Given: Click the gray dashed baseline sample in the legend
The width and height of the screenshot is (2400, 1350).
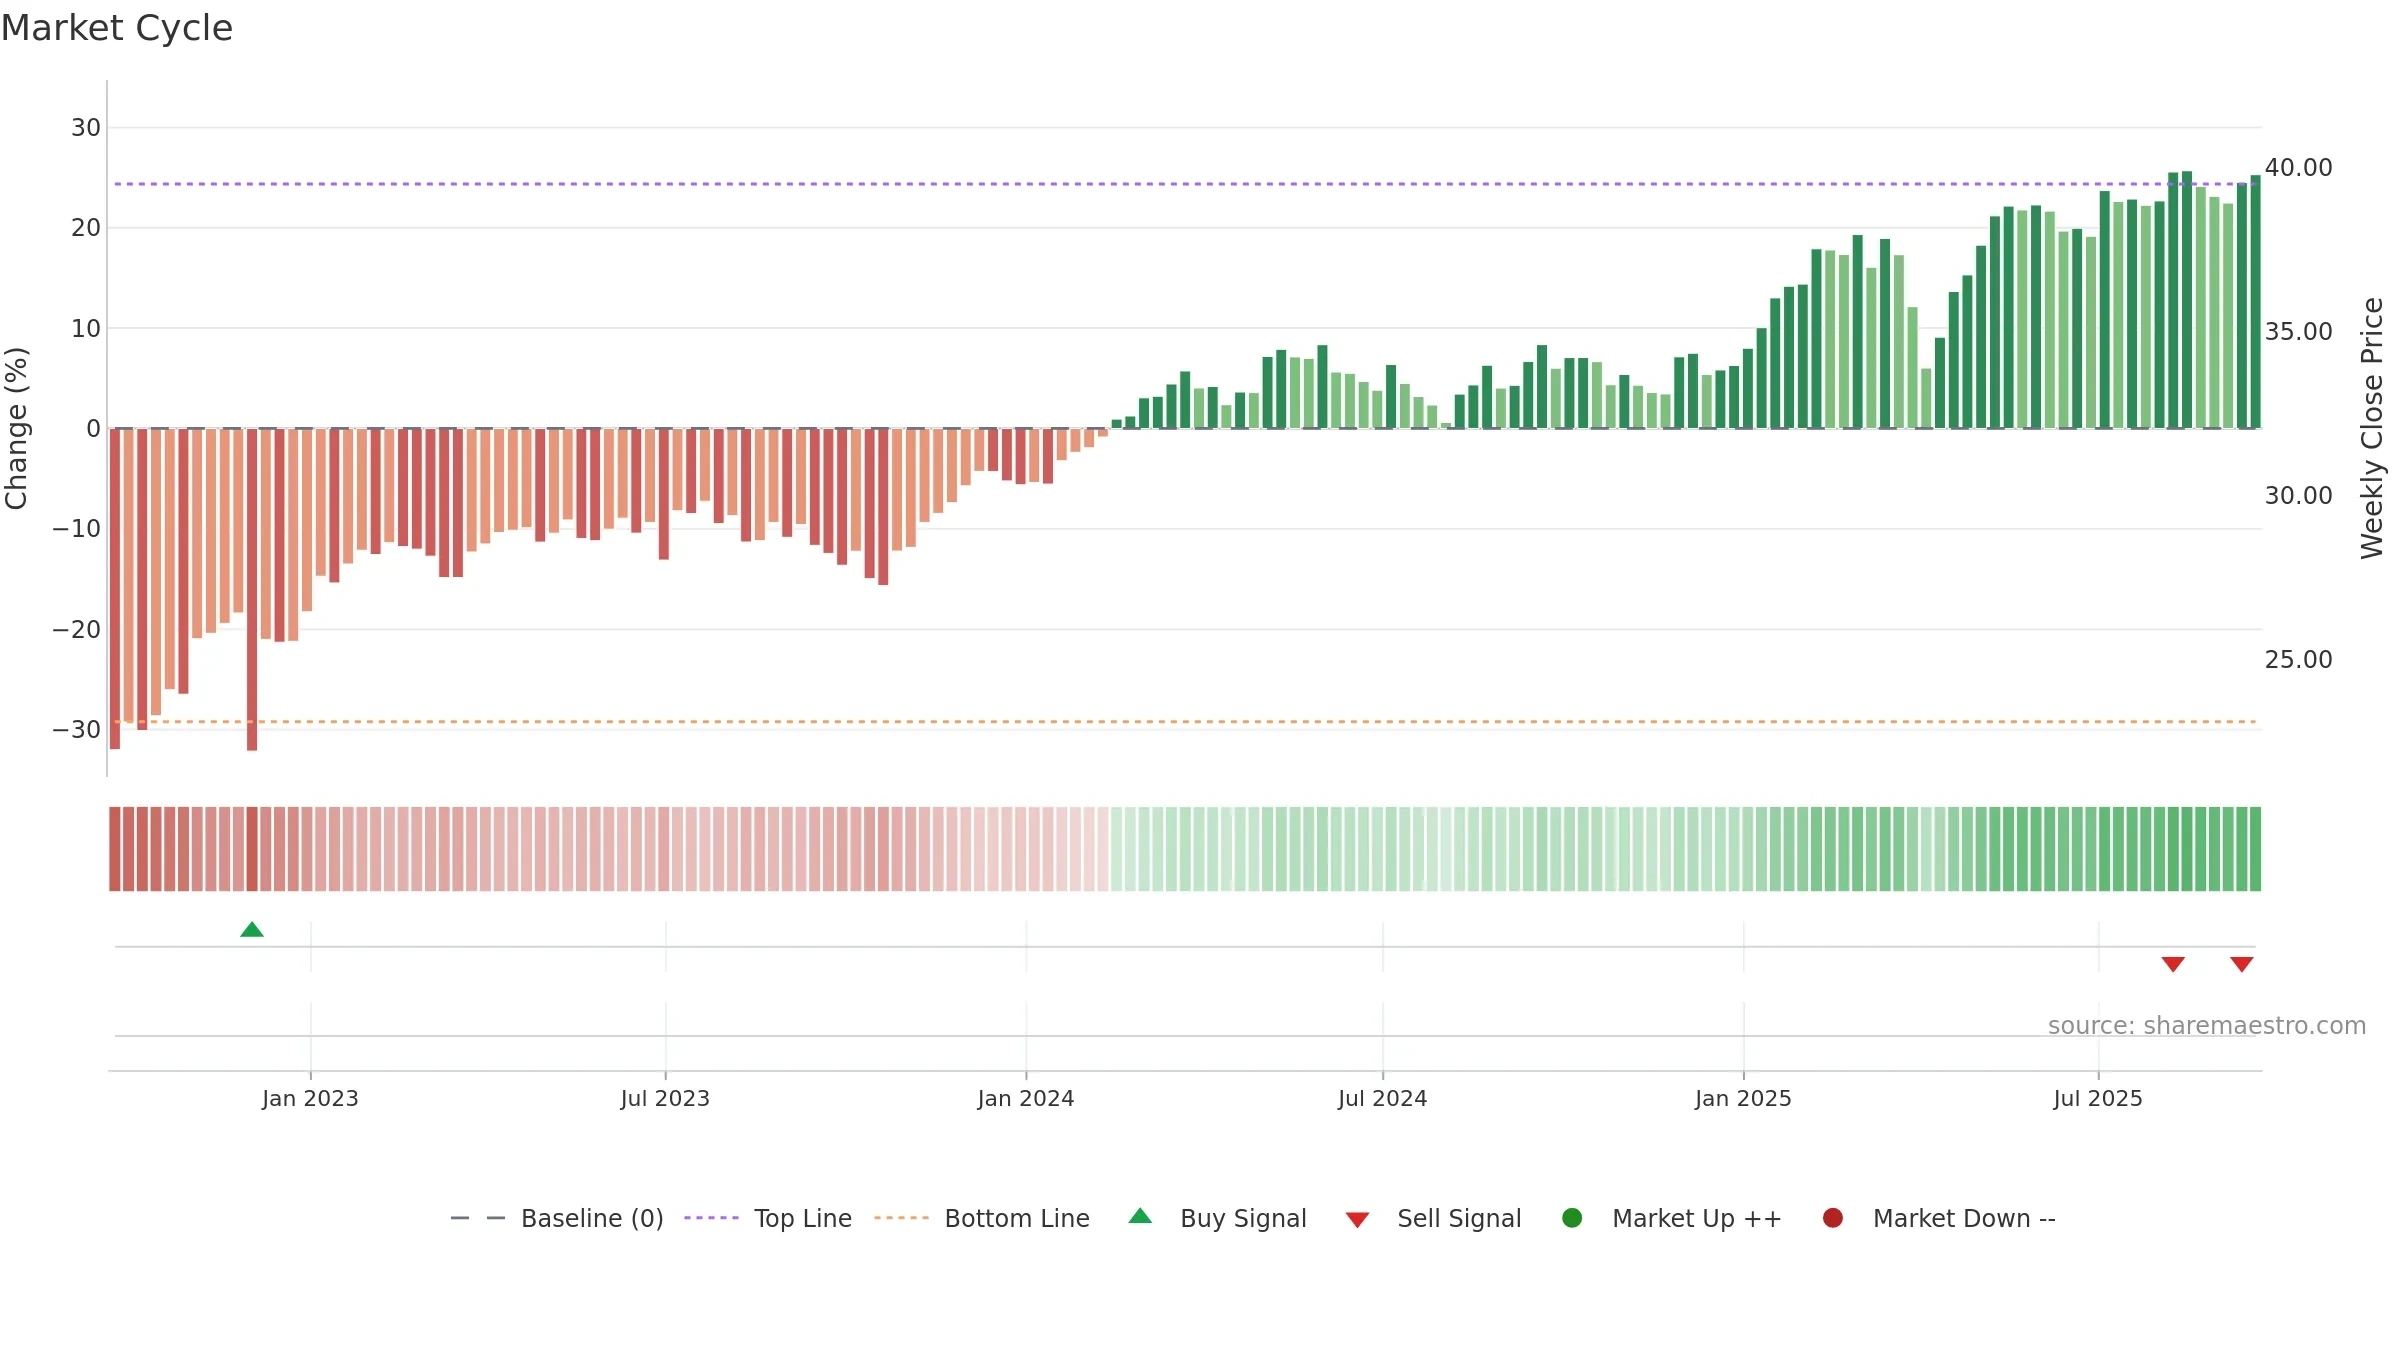Looking at the screenshot, I should point(478,1218).
